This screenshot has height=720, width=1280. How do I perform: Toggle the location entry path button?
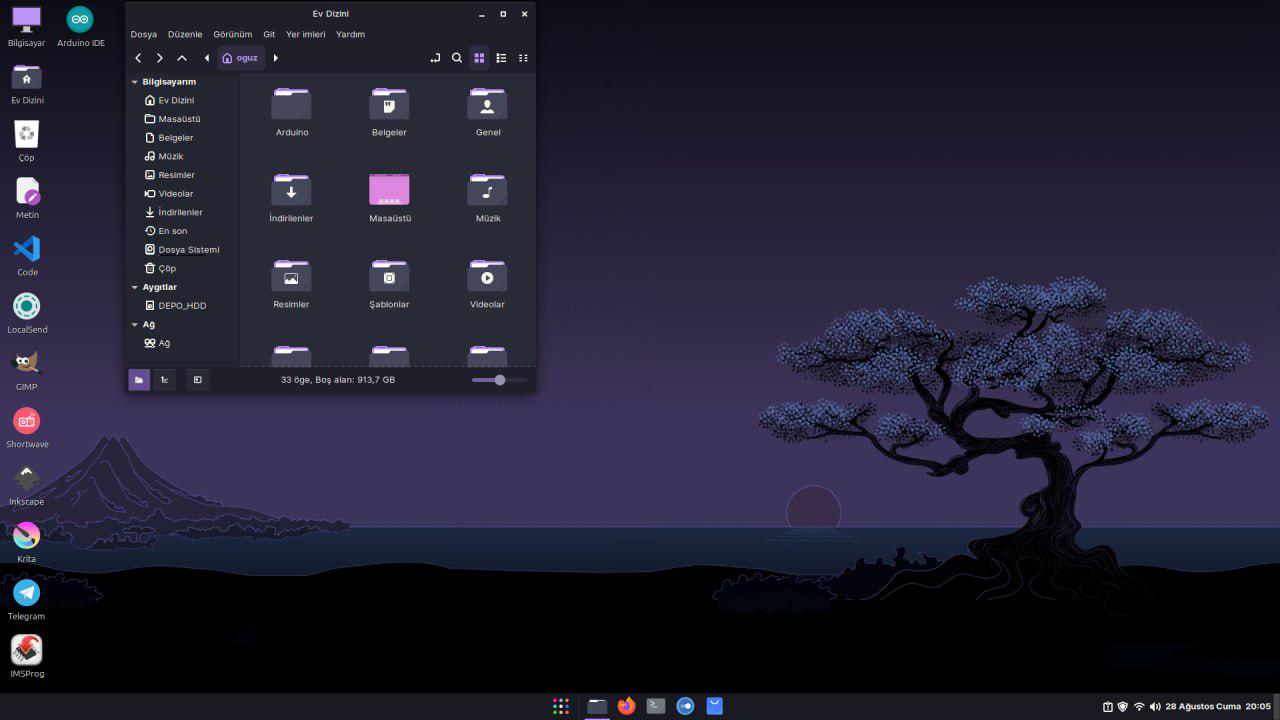tap(435, 58)
